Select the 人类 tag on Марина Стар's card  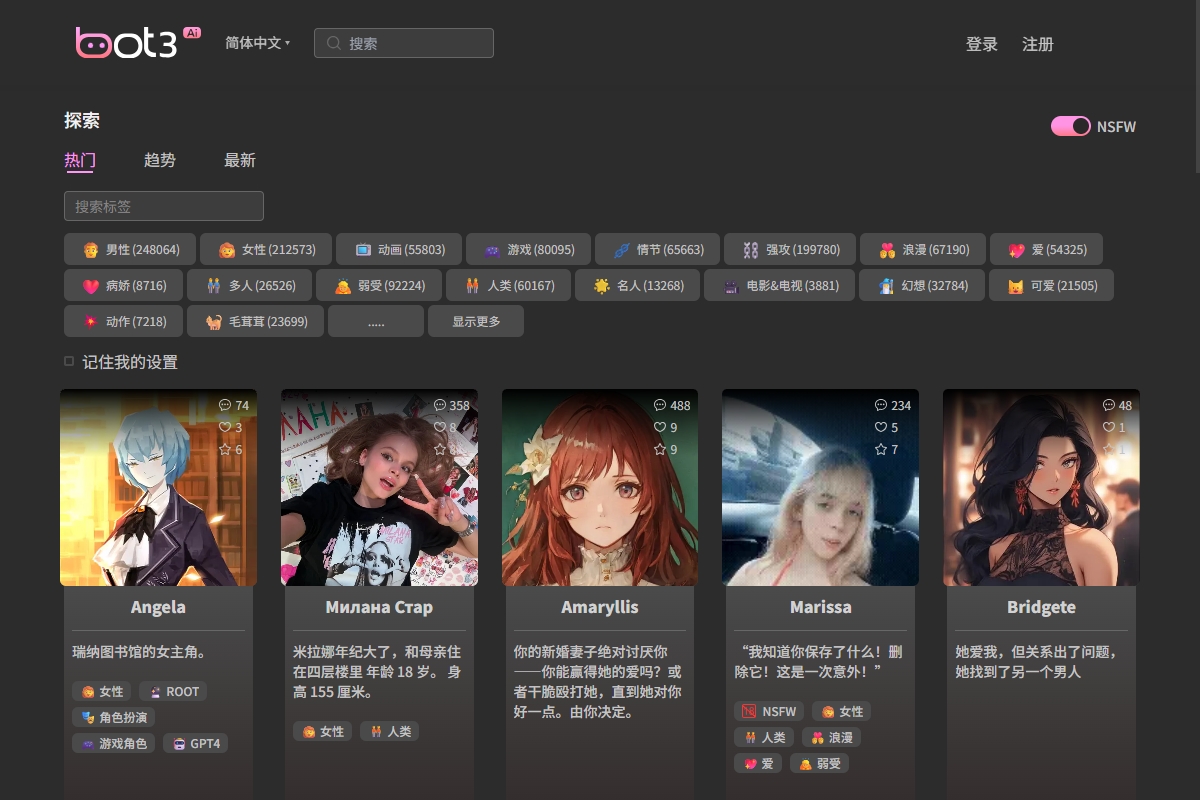(x=389, y=731)
